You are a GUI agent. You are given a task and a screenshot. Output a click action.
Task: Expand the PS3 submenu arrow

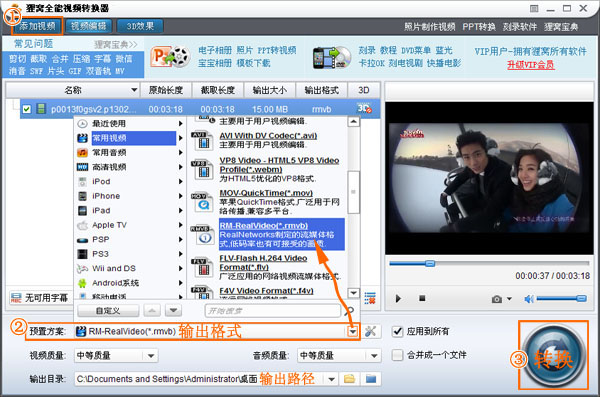[x=180, y=254]
